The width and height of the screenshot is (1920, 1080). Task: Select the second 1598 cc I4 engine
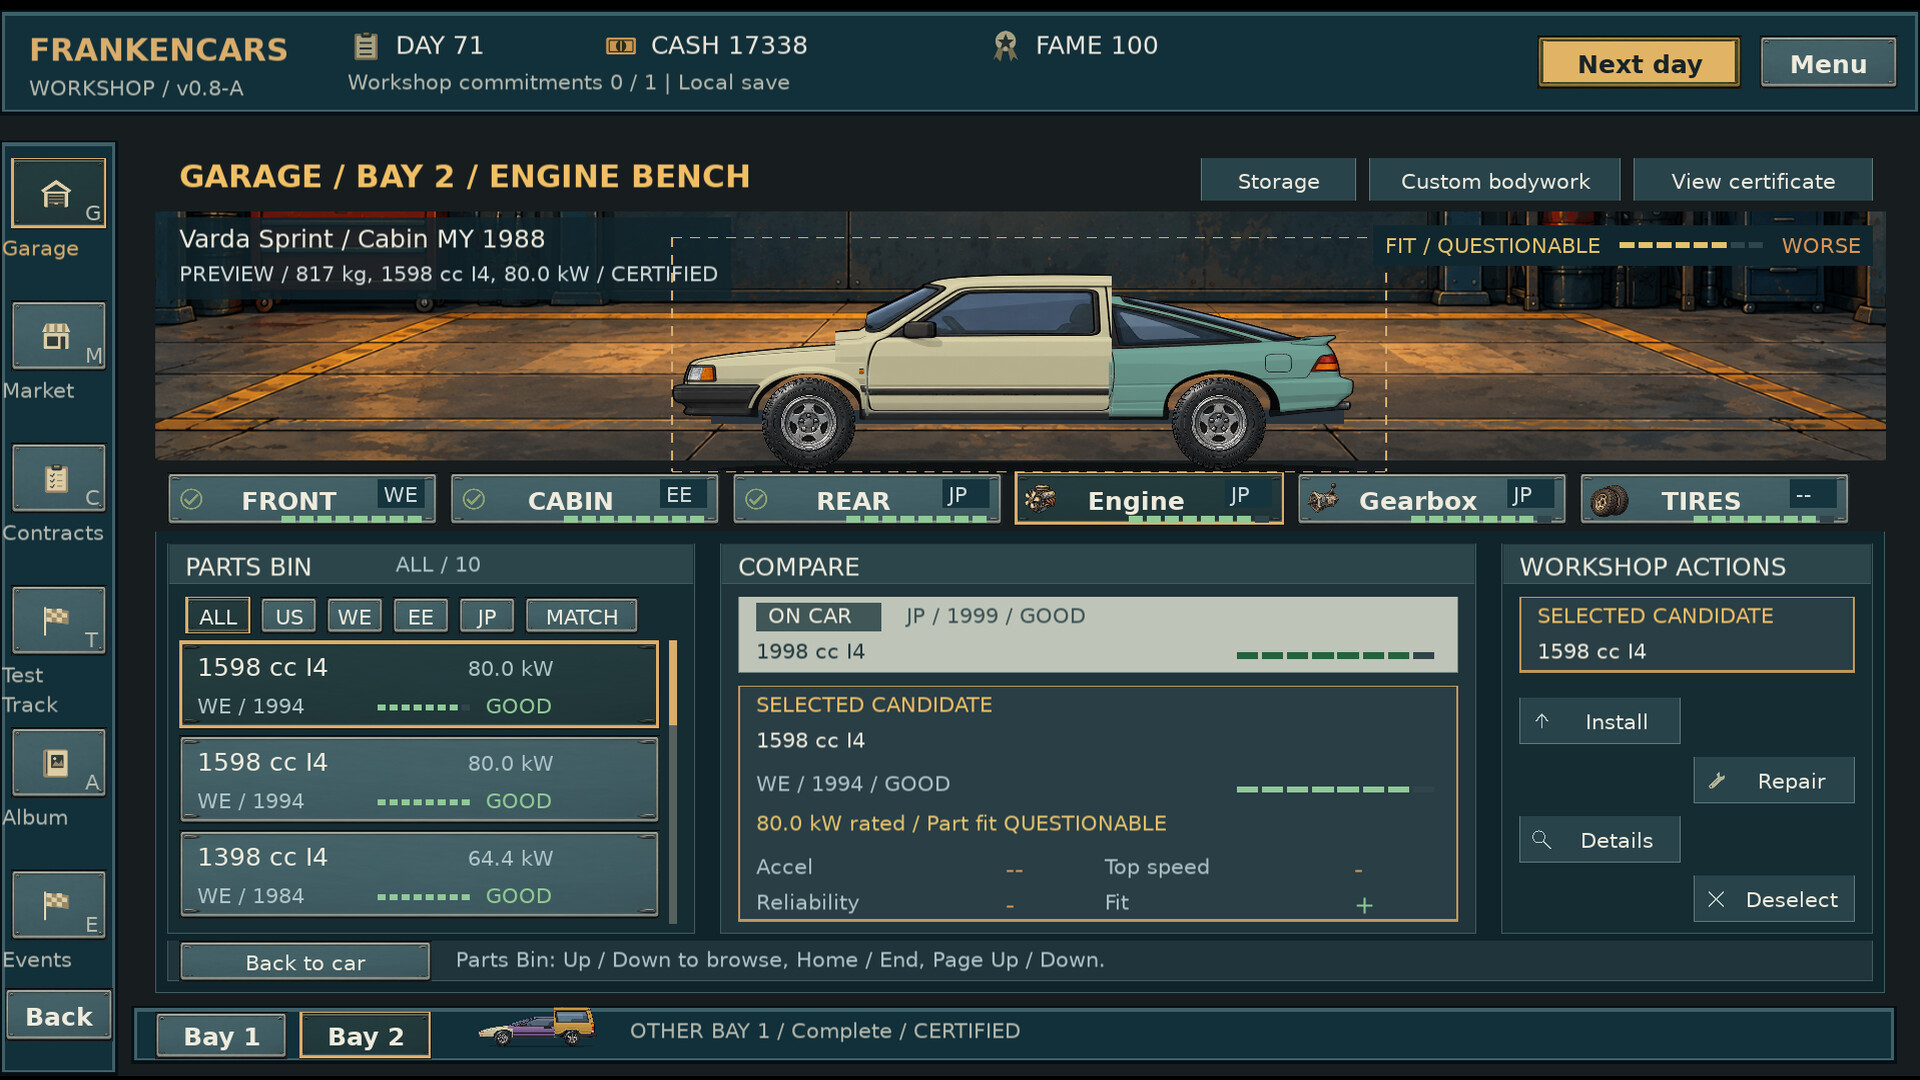coord(419,780)
